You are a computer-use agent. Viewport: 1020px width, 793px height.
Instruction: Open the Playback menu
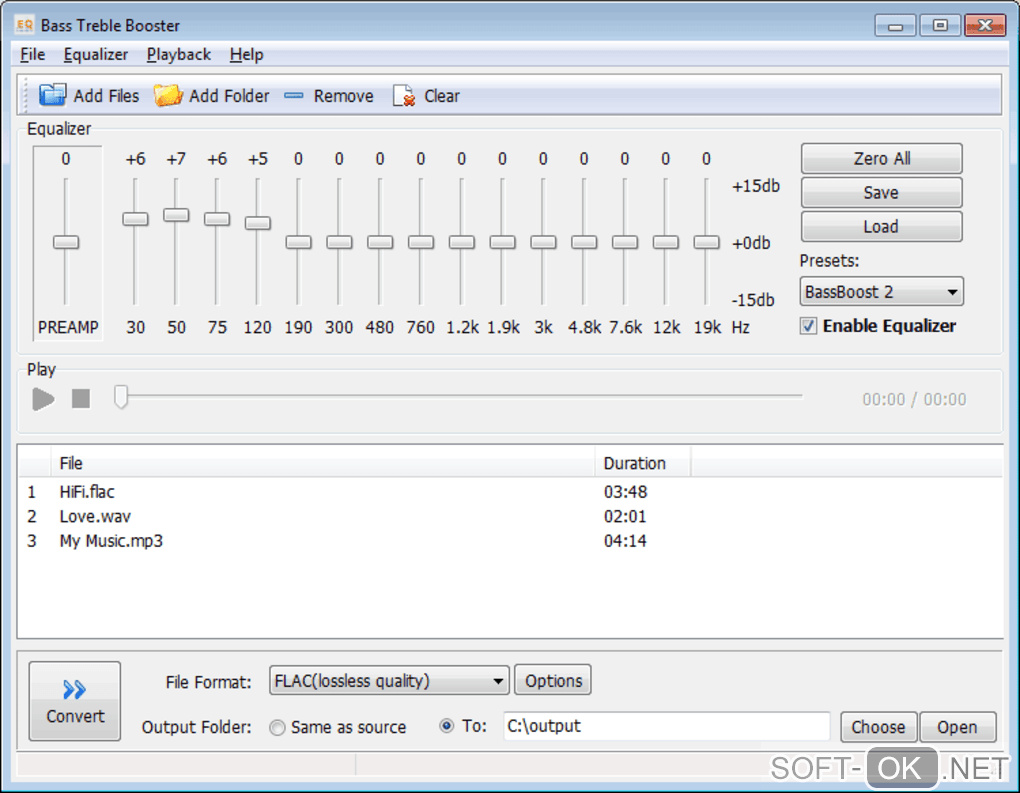click(179, 55)
